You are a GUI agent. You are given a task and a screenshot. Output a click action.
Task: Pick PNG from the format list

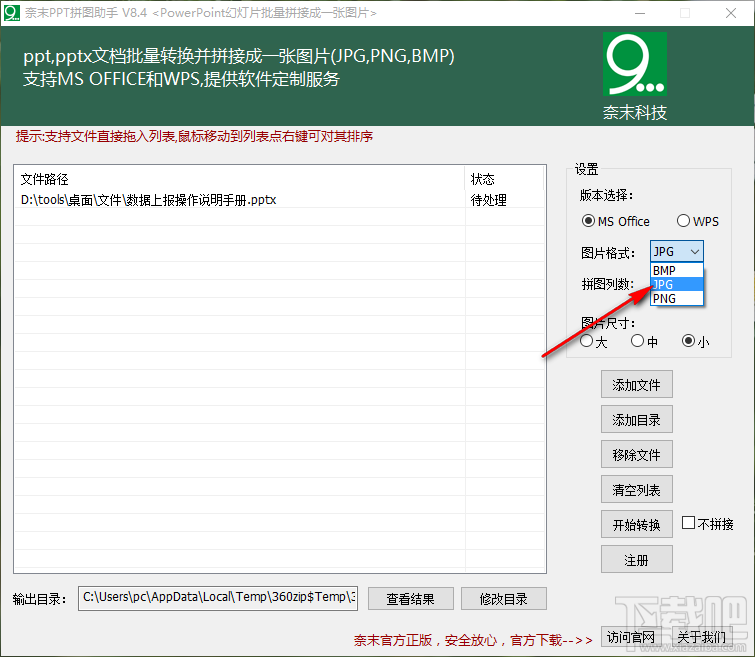(677, 299)
